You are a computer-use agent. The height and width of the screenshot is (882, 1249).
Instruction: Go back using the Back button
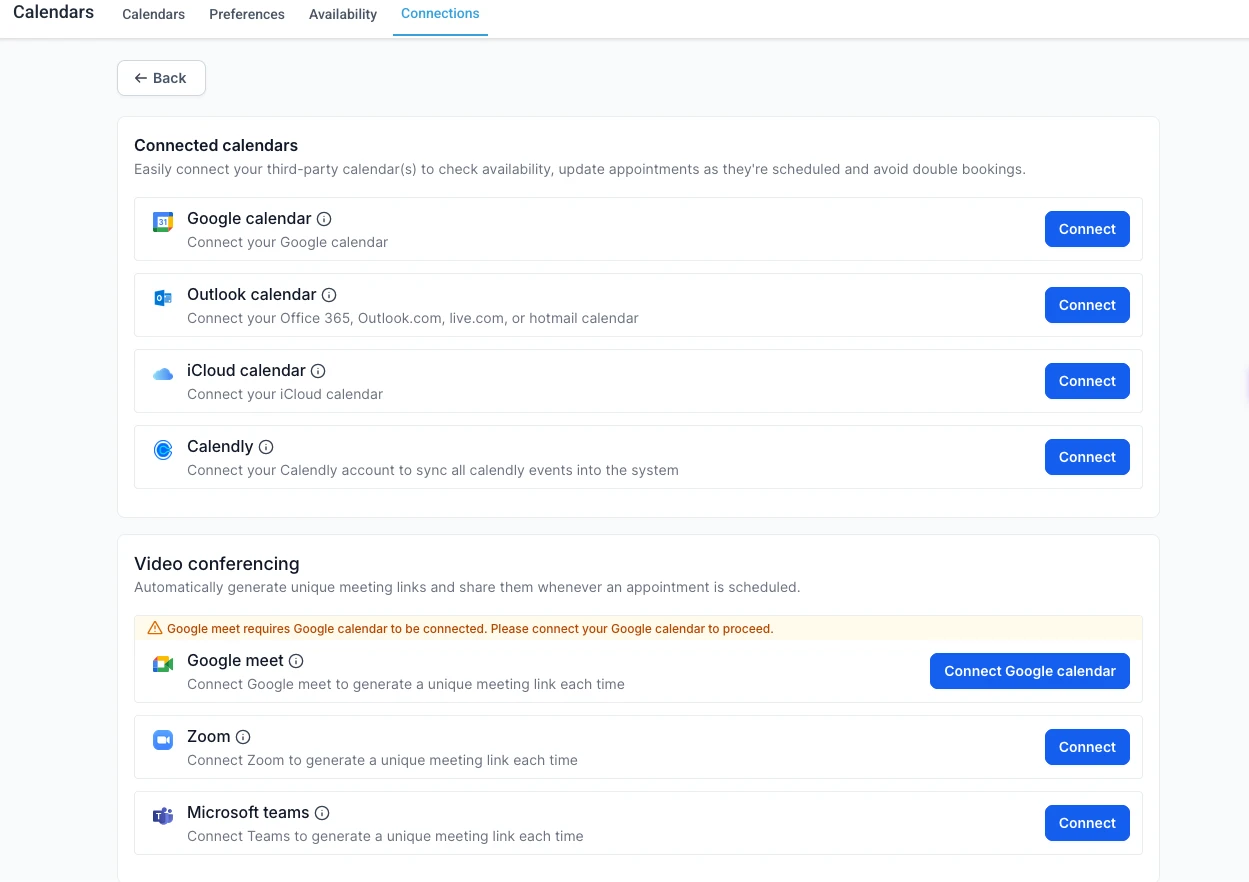tap(161, 78)
